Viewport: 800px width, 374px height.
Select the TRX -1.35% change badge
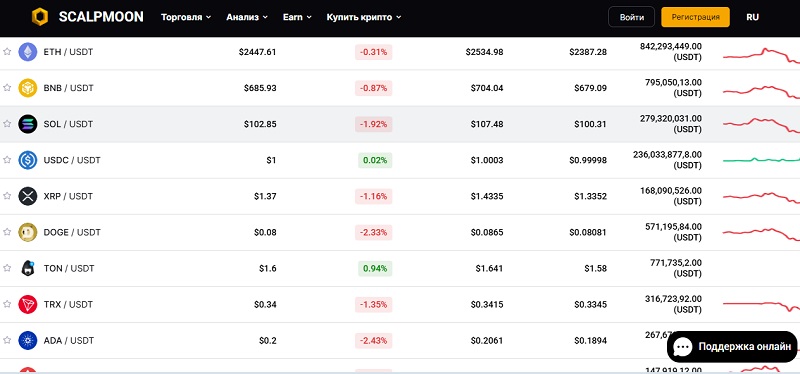pyautogui.click(x=373, y=305)
